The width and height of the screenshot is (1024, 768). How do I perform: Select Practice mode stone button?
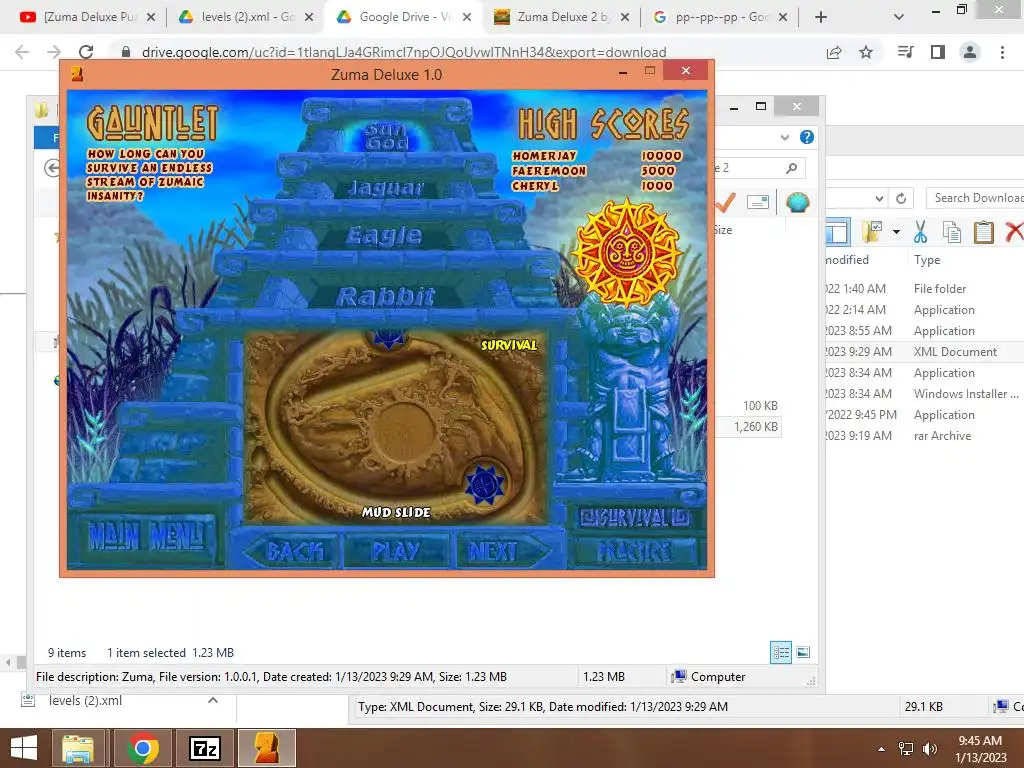[634, 552]
